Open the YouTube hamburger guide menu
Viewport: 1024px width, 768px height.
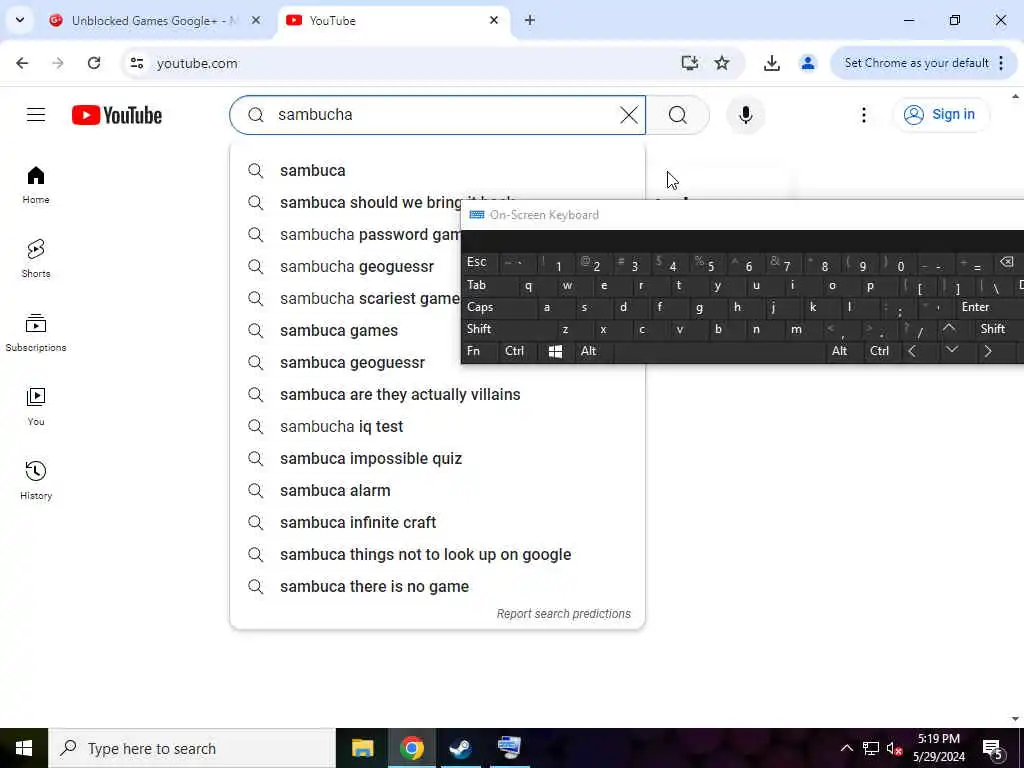pos(36,115)
